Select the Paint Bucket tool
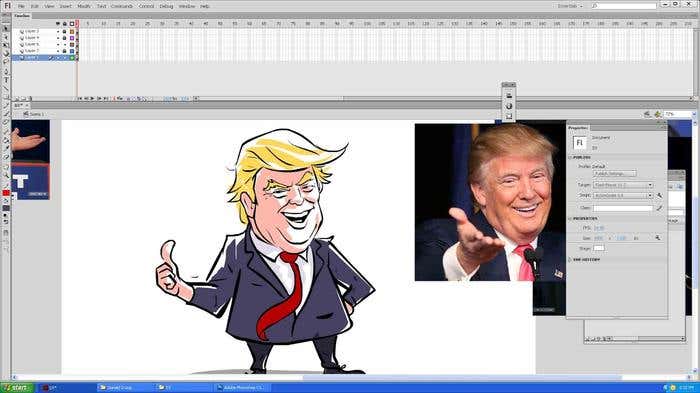700x393 pixels. pyautogui.click(x=6, y=140)
